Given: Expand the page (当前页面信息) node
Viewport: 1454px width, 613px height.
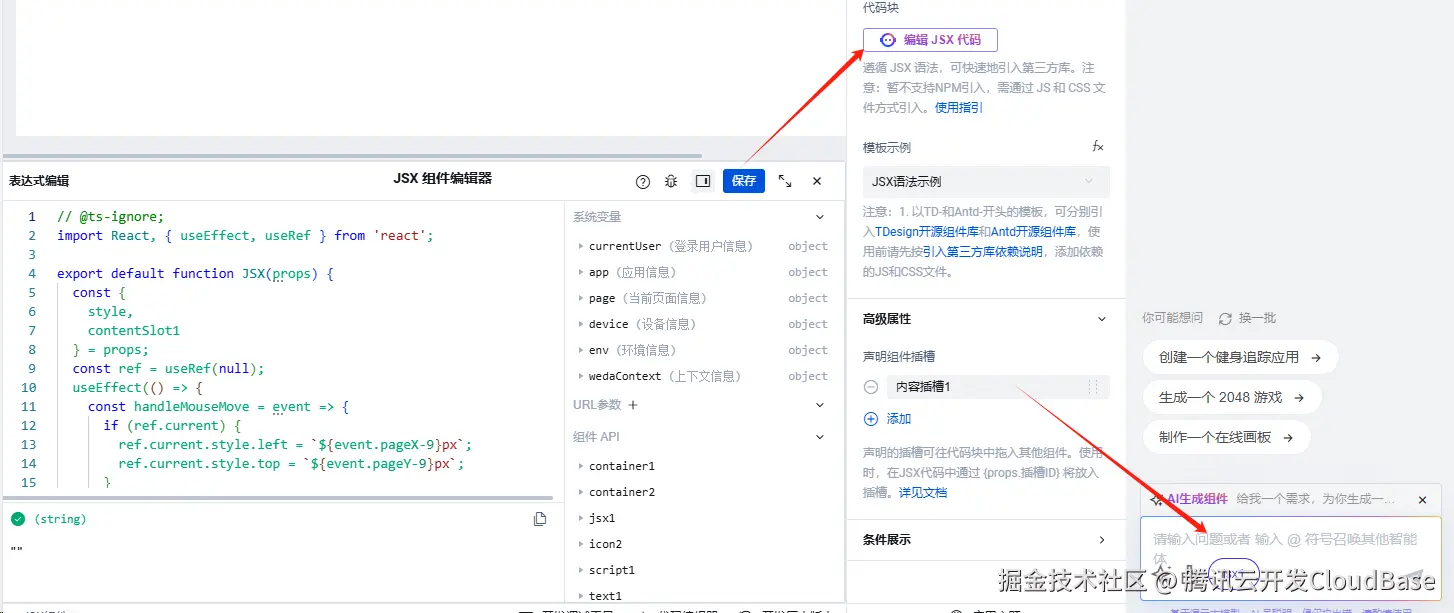Looking at the screenshot, I should pyautogui.click(x=581, y=298).
